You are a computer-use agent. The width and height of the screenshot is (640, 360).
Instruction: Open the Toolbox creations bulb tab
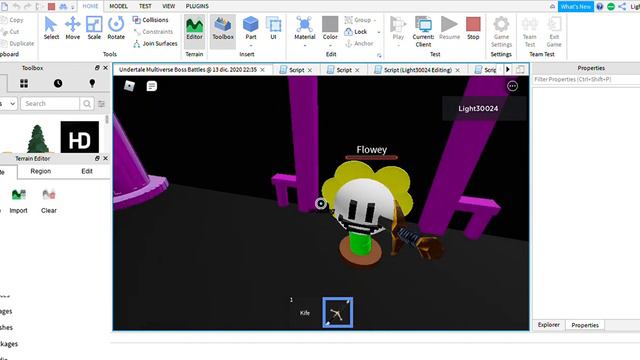[x=92, y=84]
